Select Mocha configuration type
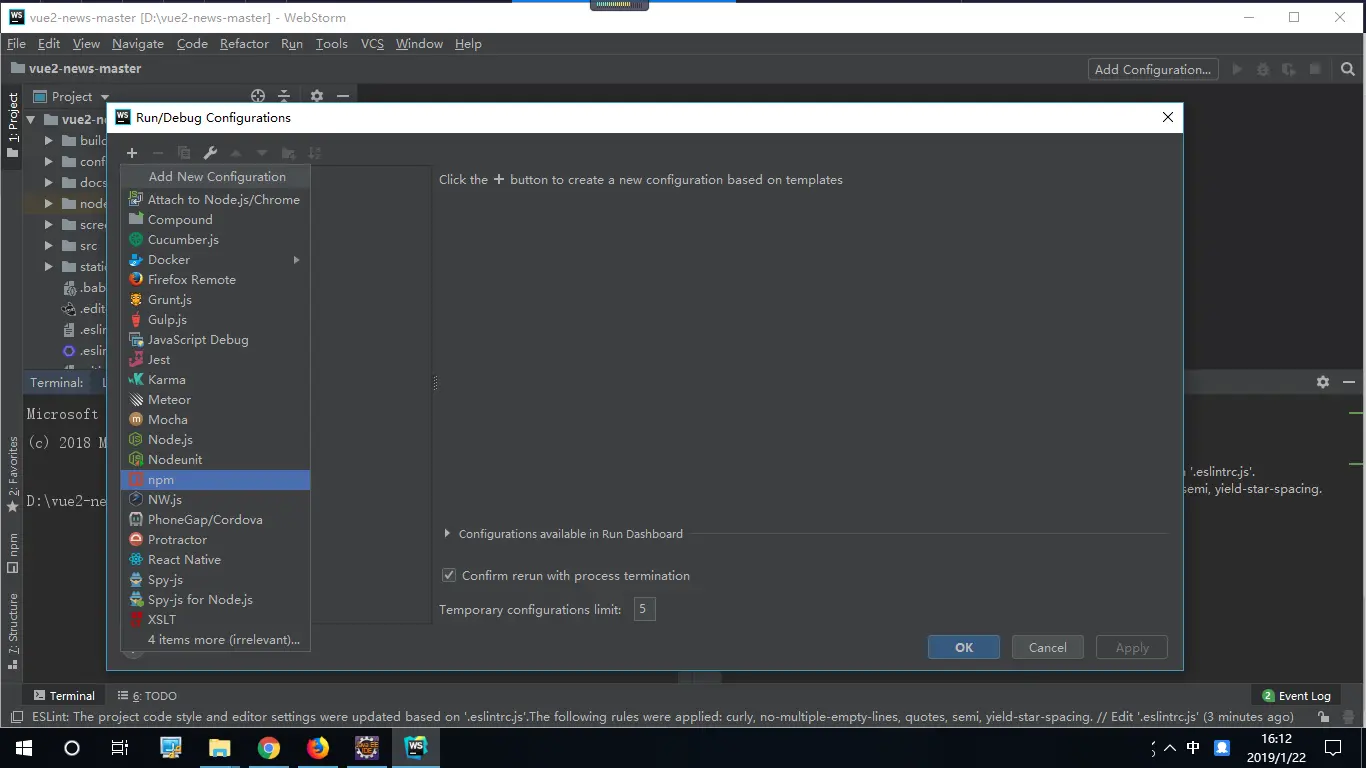This screenshot has height=768, width=1366. point(215,419)
